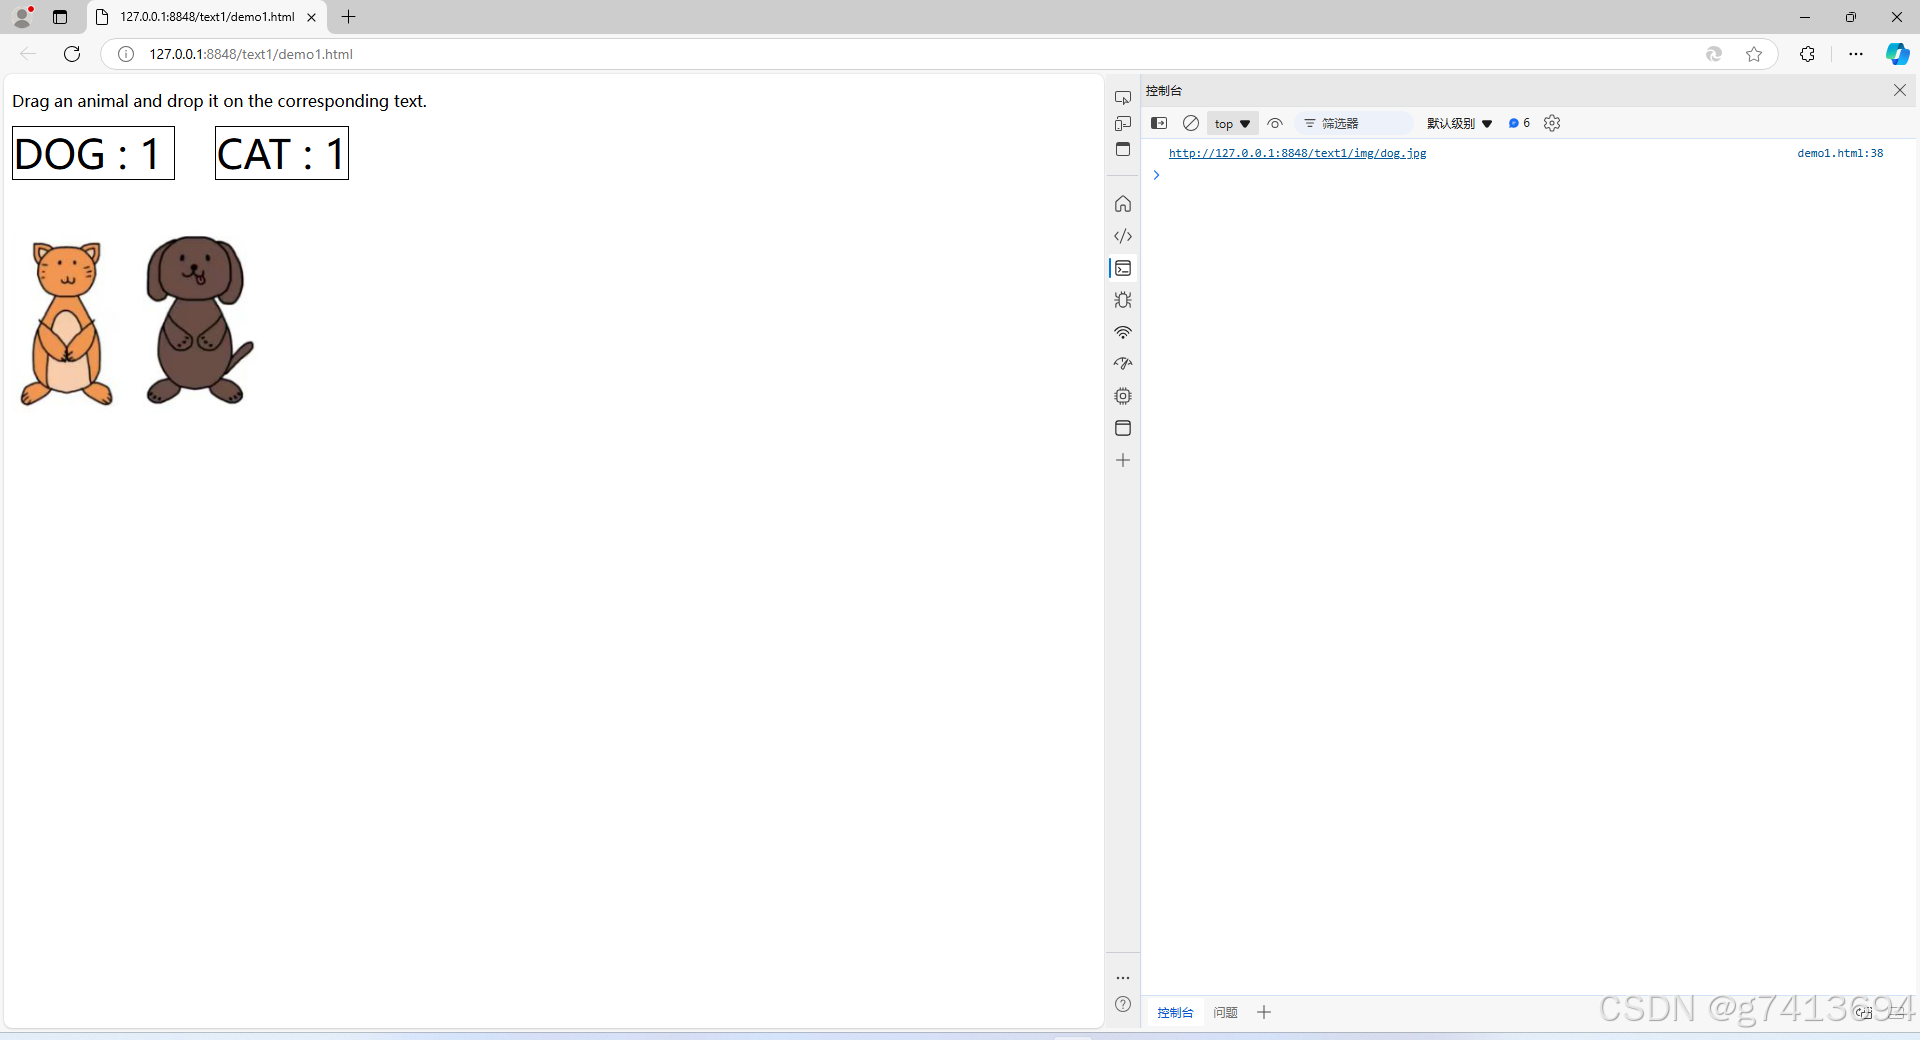The width and height of the screenshot is (1920, 1040).
Task: Open the DevTools Welcome home icon
Action: [1123, 204]
